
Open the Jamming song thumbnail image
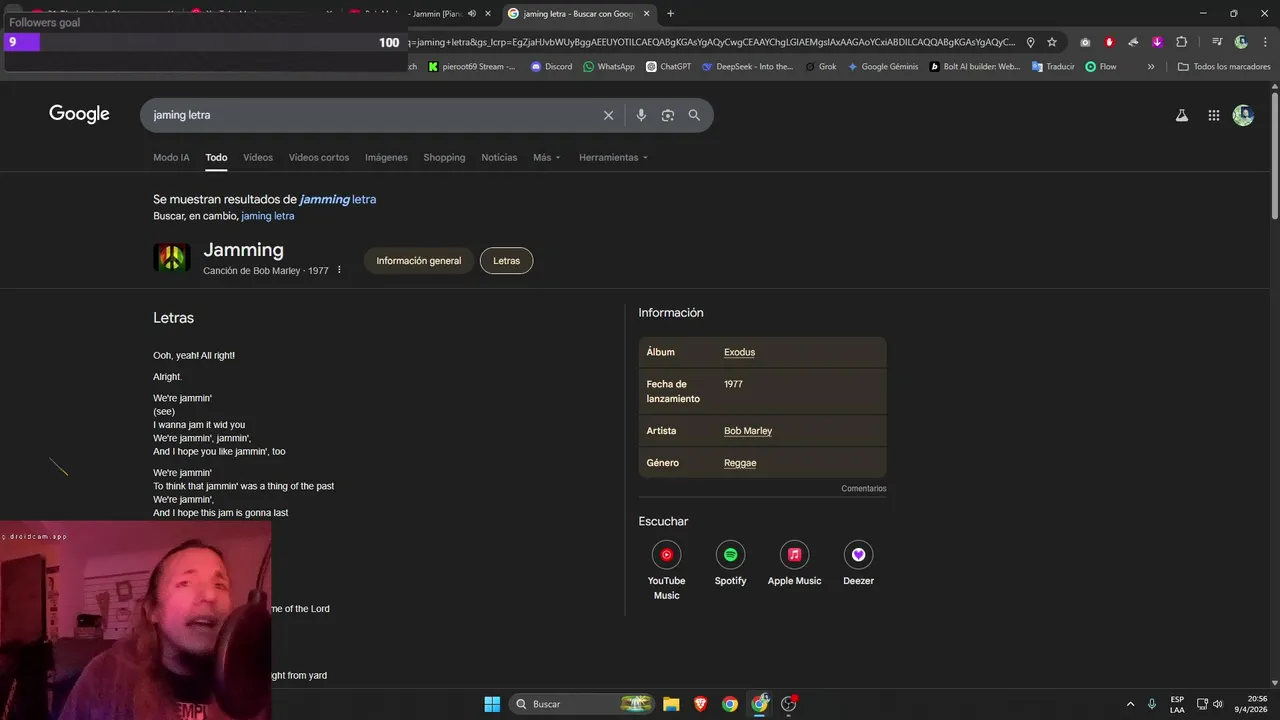(x=172, y=258)
